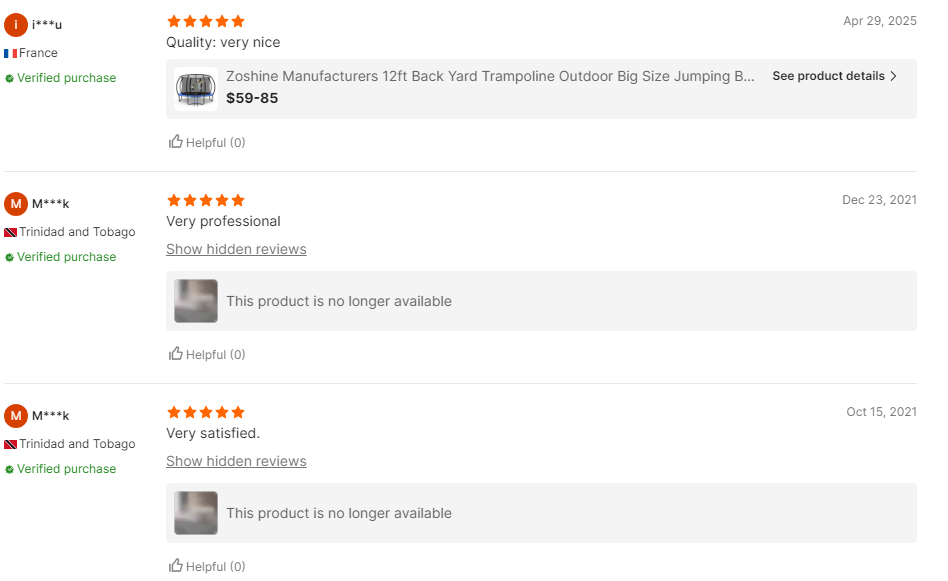Click thumbs-up icon on France review

(176, 142)
